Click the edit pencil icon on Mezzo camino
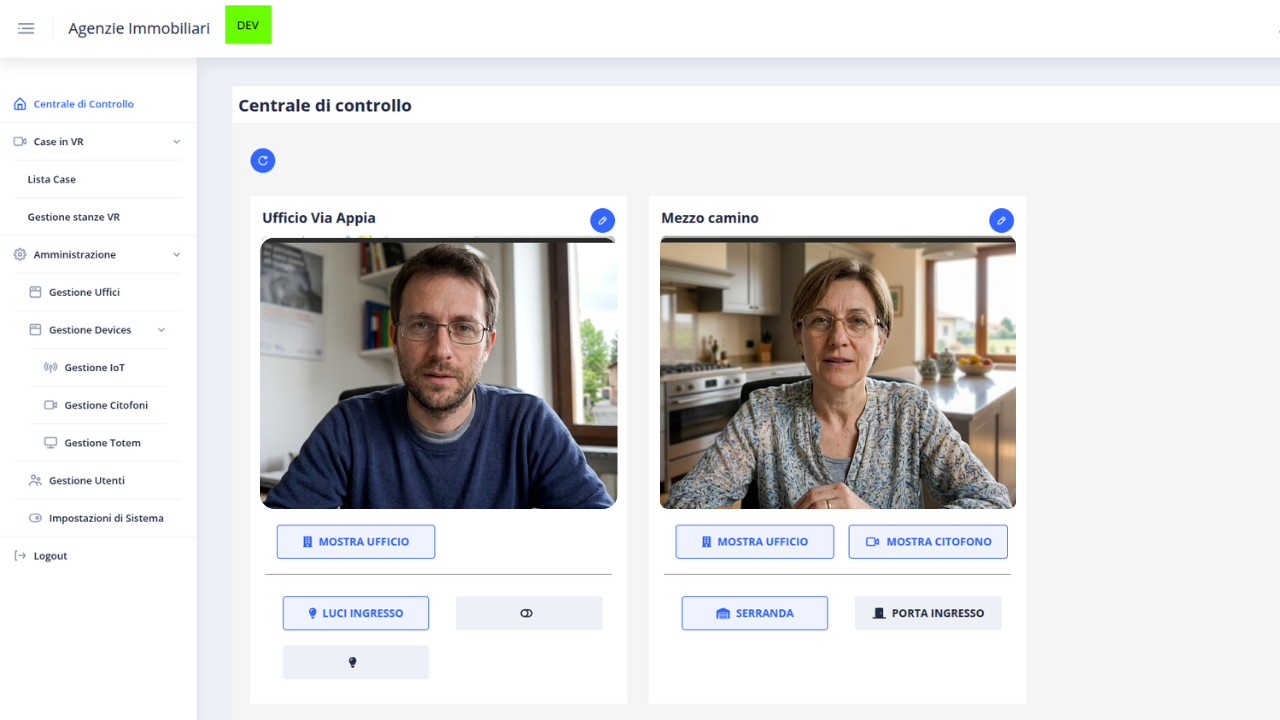The width and height of the screenshot is (1280, 720). pos(1001,220)
